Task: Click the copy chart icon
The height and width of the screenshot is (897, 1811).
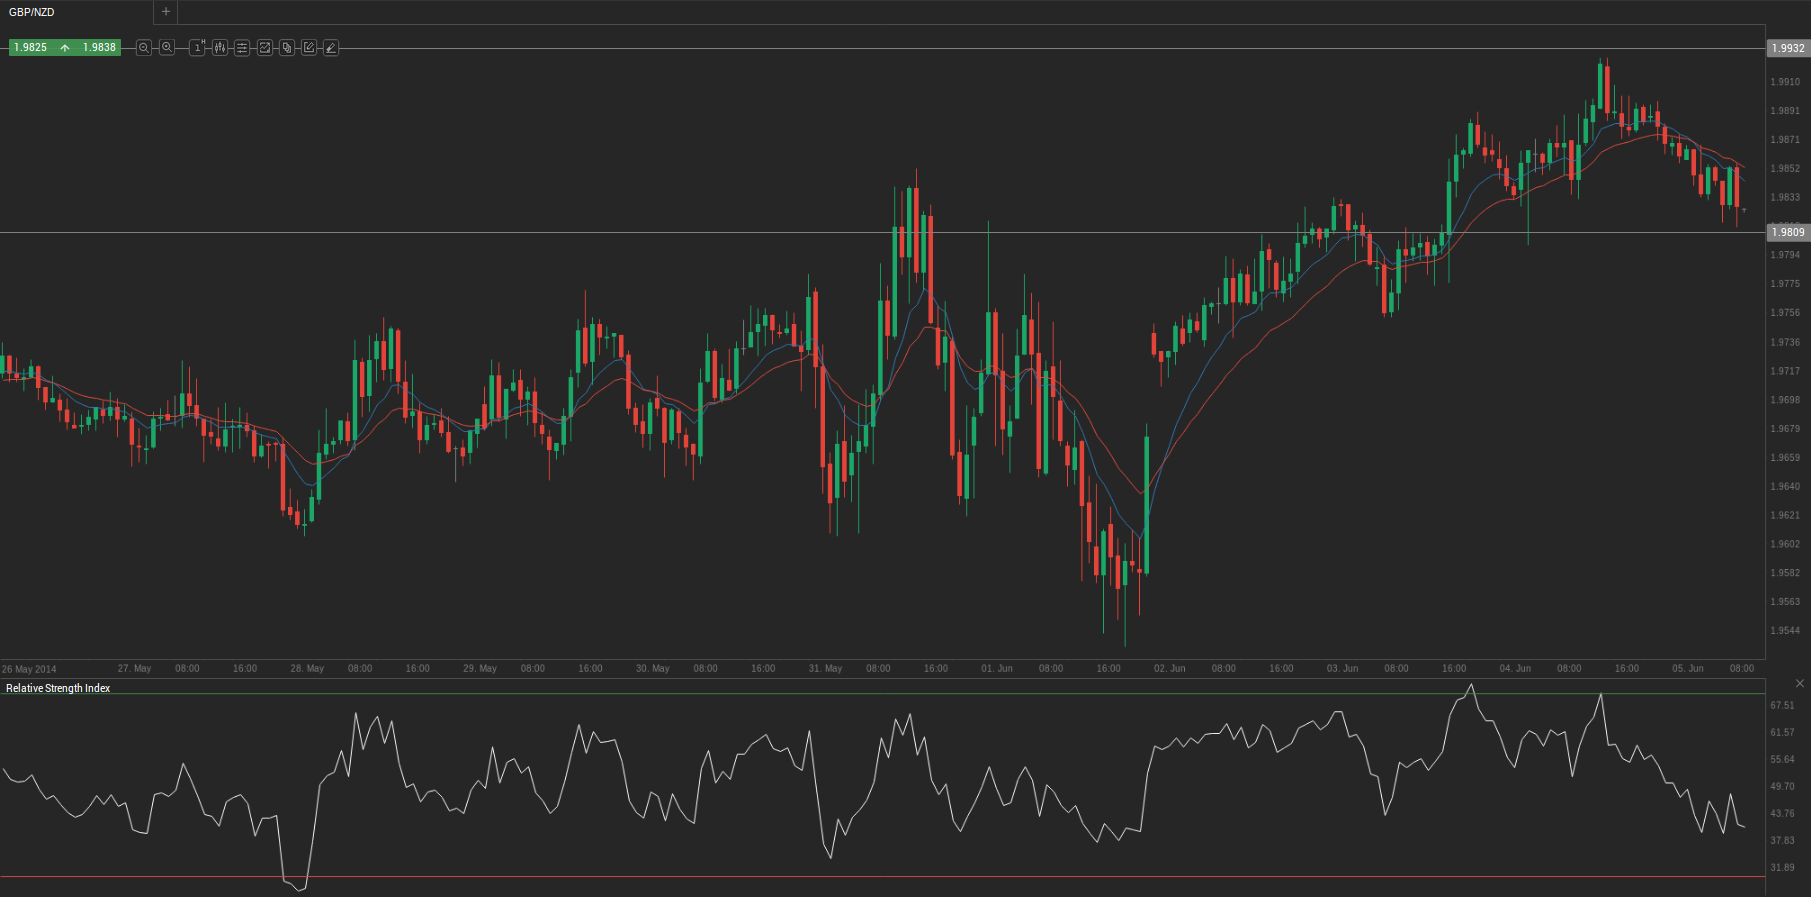Action: [x=287, y=48]
